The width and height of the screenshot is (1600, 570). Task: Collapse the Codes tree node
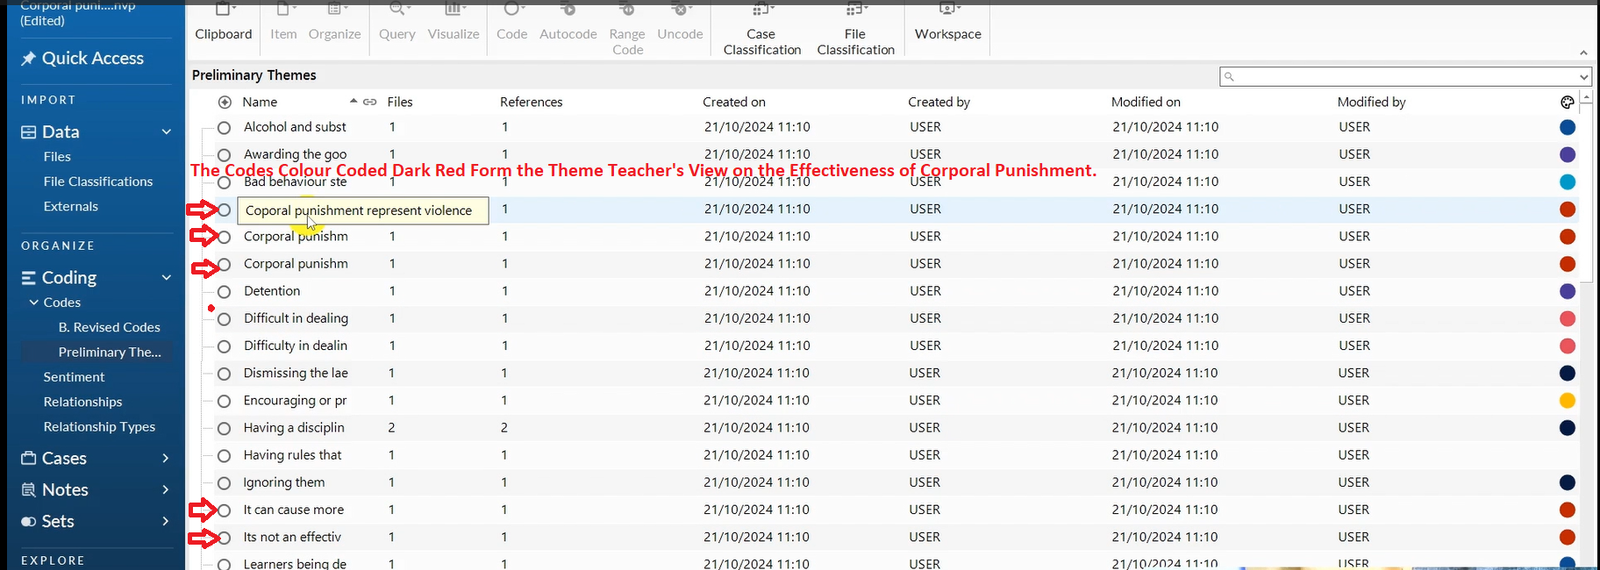click(34, 302)
